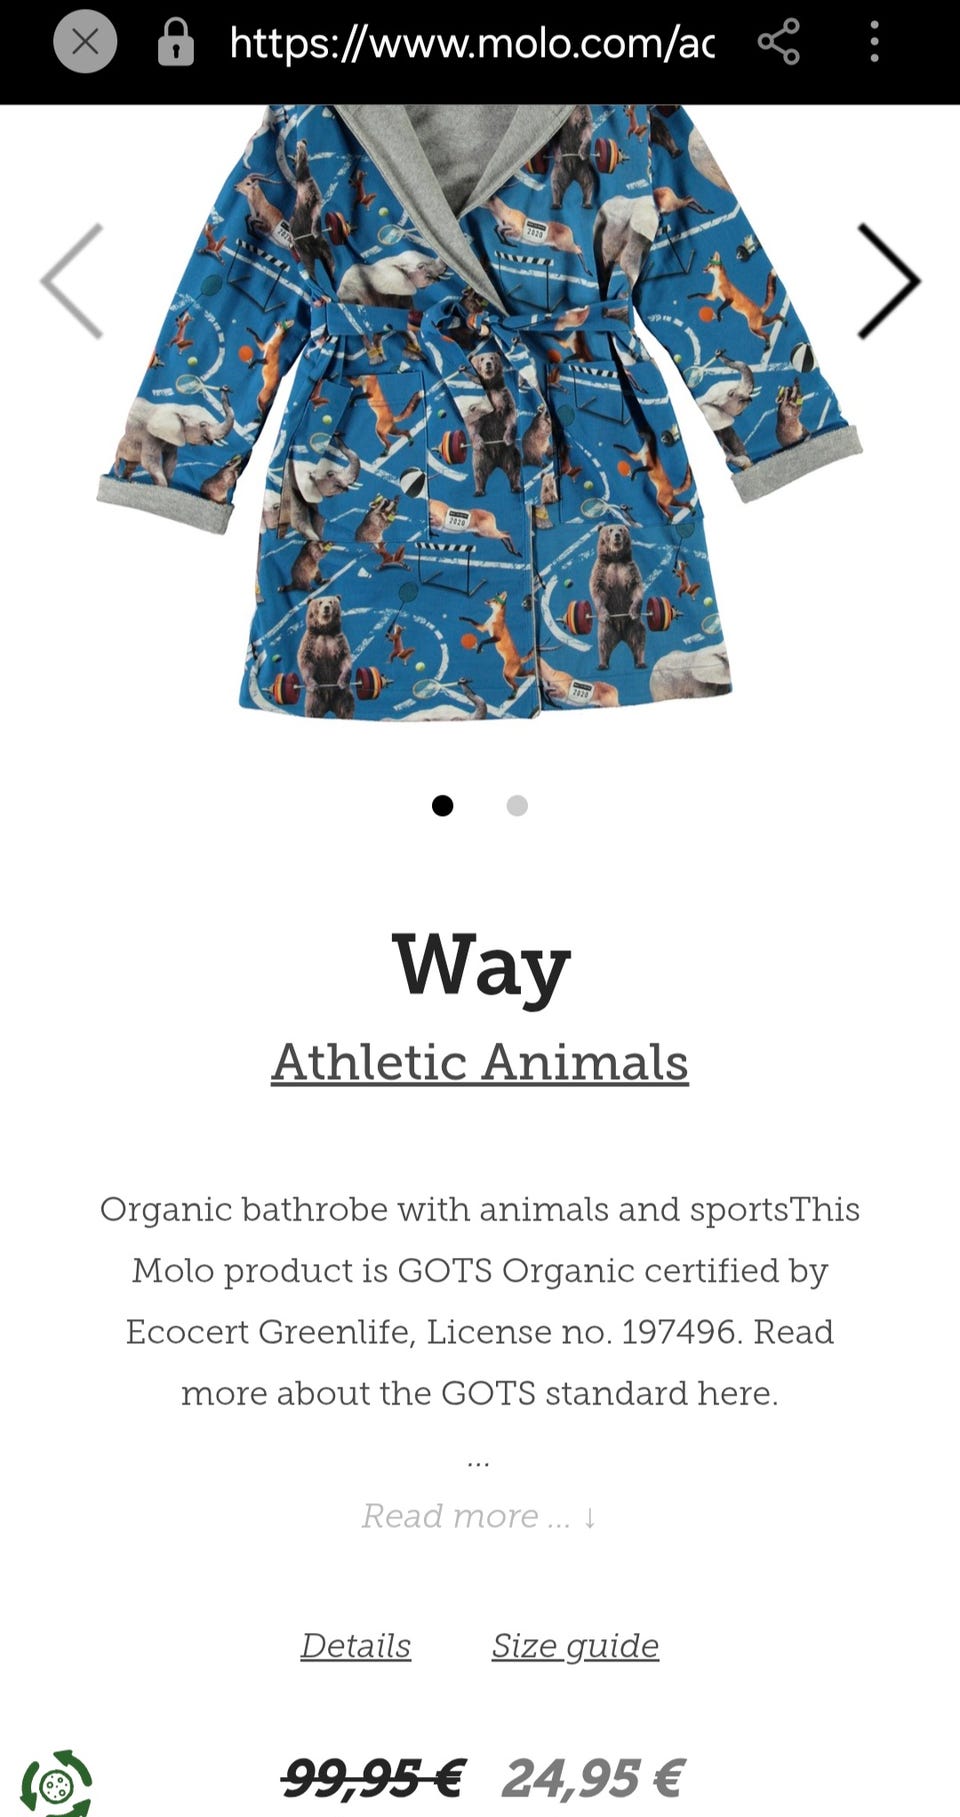Tap the Way product title
The width and height of the screenshot is (960, 1817).
(x=480, y=965)
